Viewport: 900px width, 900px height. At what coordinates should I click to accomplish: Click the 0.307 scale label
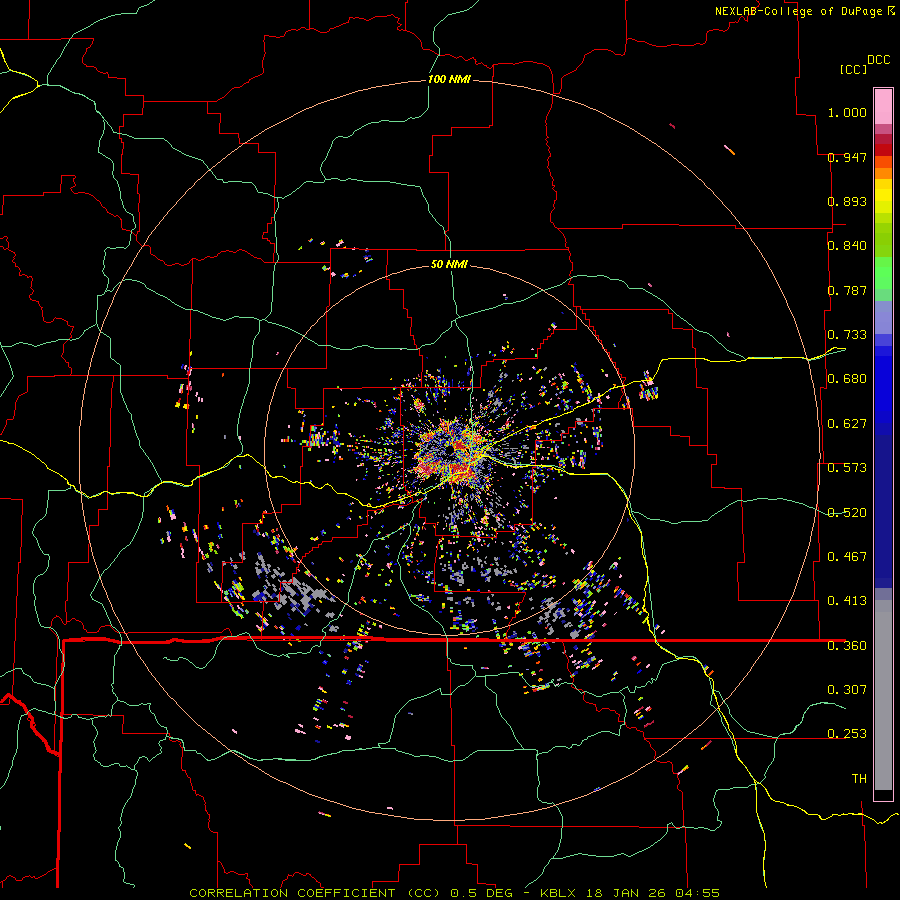point(847,689)
